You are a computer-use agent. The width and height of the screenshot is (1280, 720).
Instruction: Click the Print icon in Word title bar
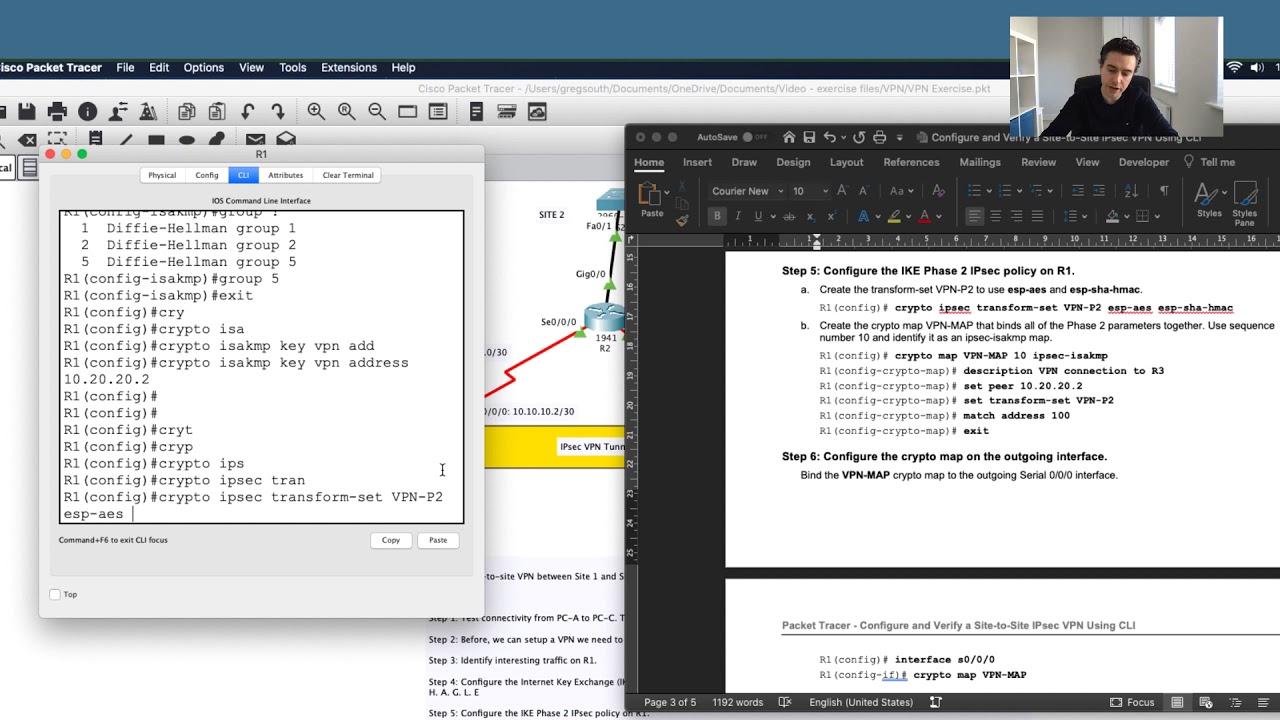pyautogui.click(x=879, y=137)
